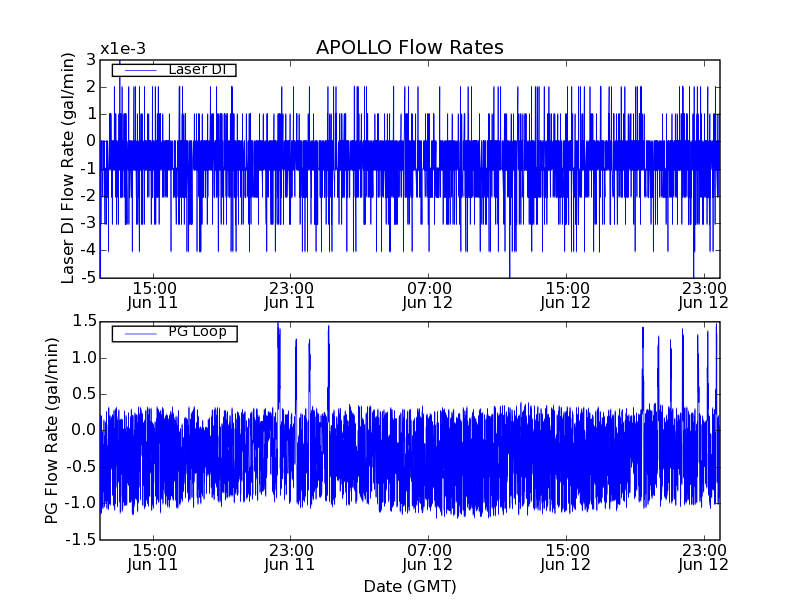This screenshot has width=800, height=600.
Task: Select the PG Loop legend box
Action: (x=173, y=333)
